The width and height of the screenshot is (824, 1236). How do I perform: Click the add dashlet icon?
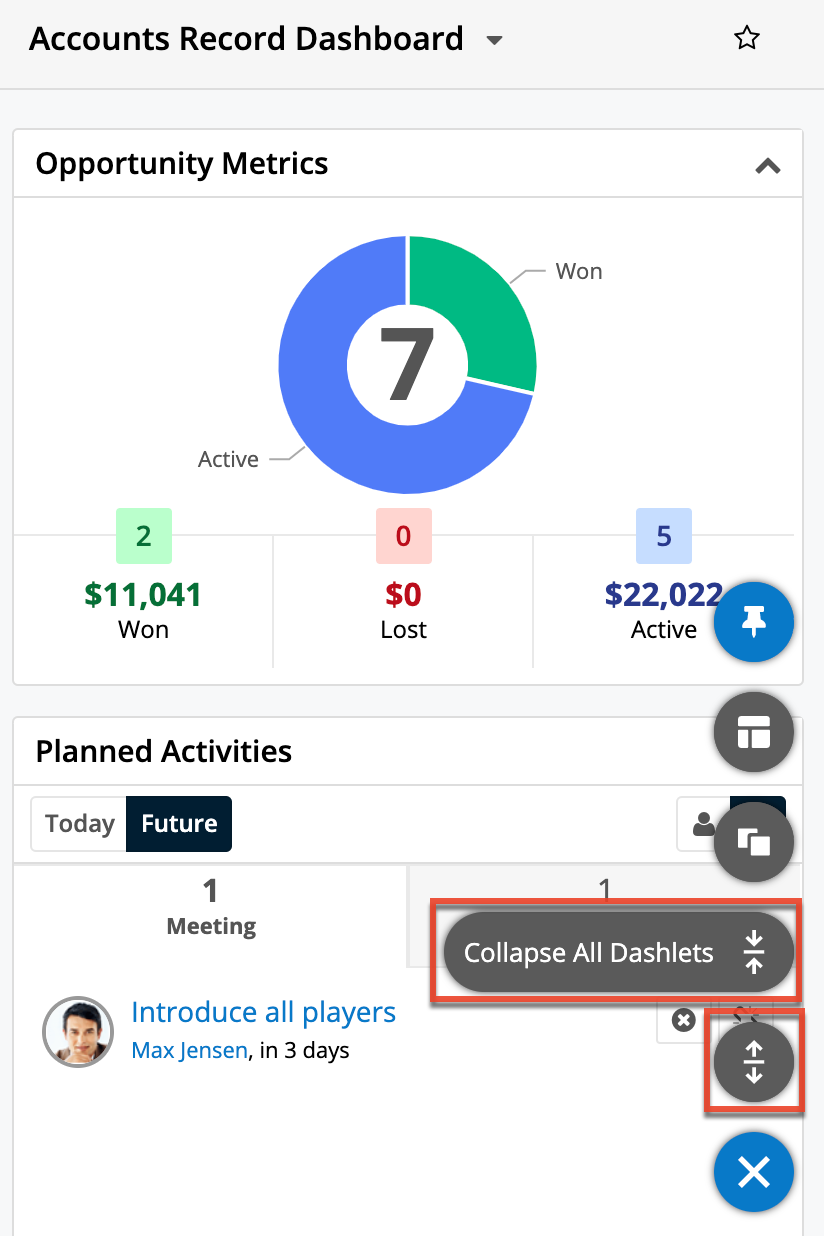pyautogui.click(x=754, y=842)
